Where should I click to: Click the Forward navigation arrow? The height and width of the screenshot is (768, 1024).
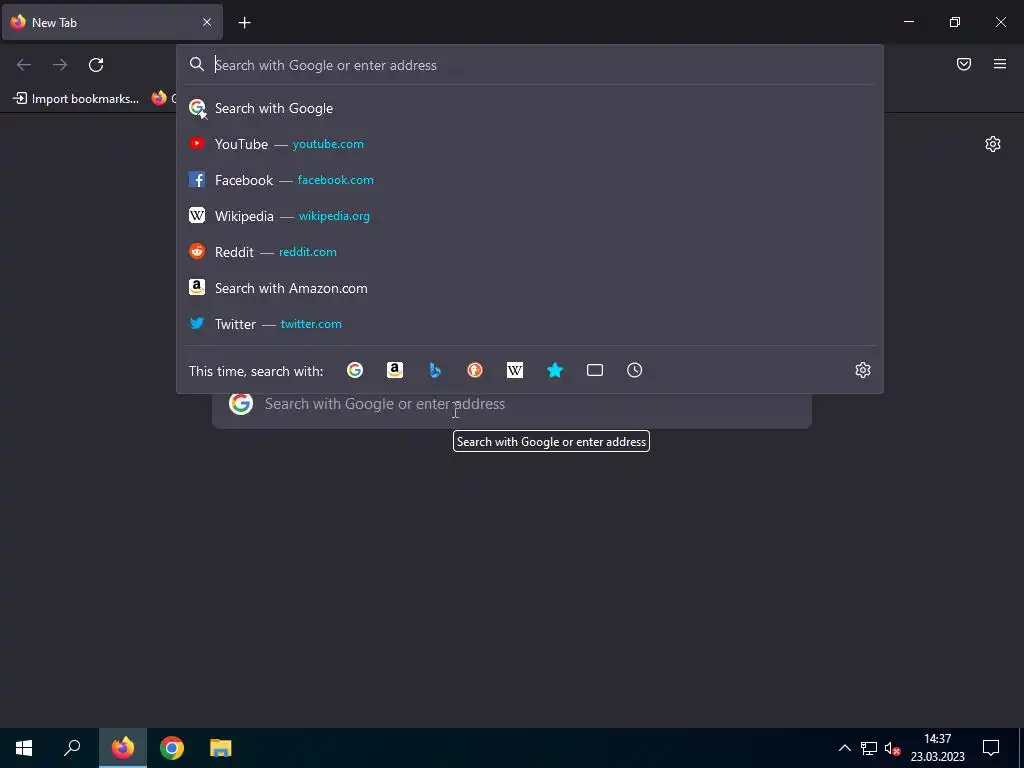pos(60,65)
